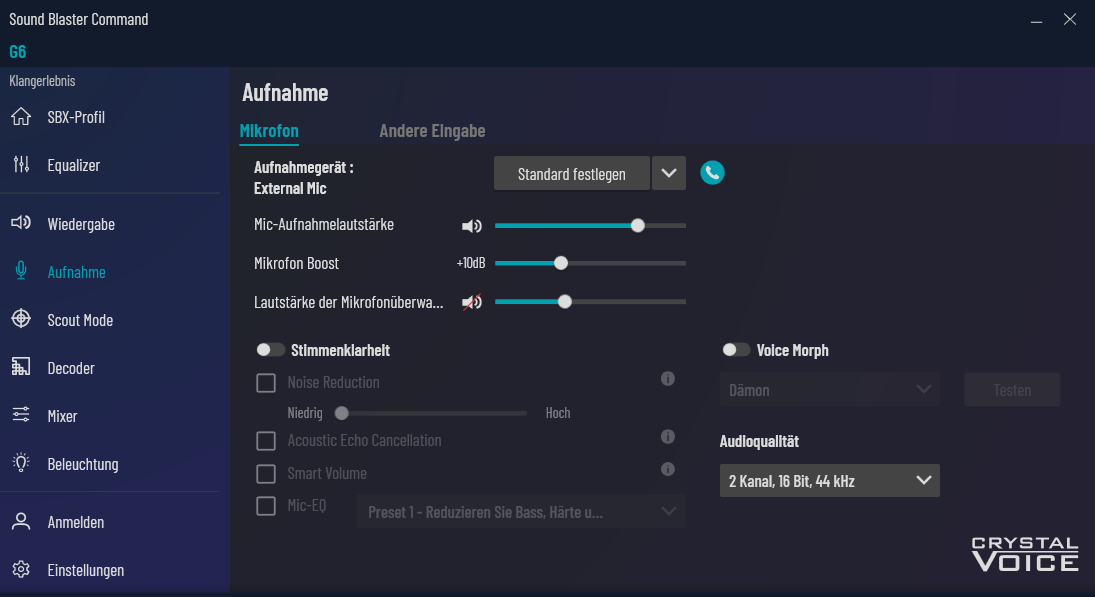
Task: Mute Mic-Aufnahmelautstärke via speaker icon
Action: click(472, 226)
